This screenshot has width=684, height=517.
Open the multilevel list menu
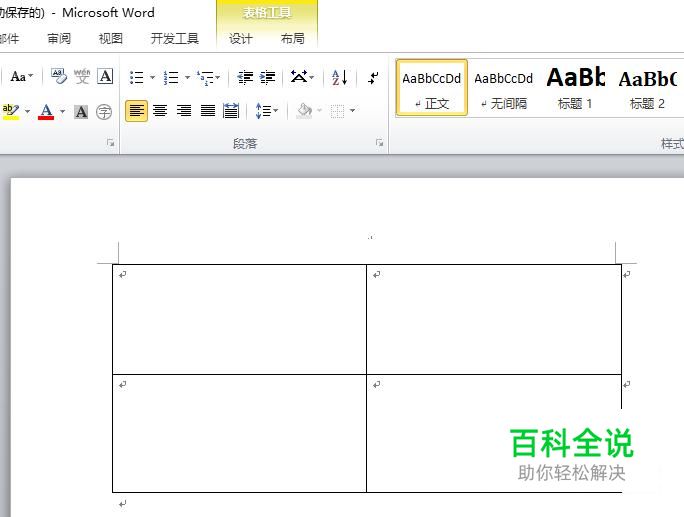208,78
